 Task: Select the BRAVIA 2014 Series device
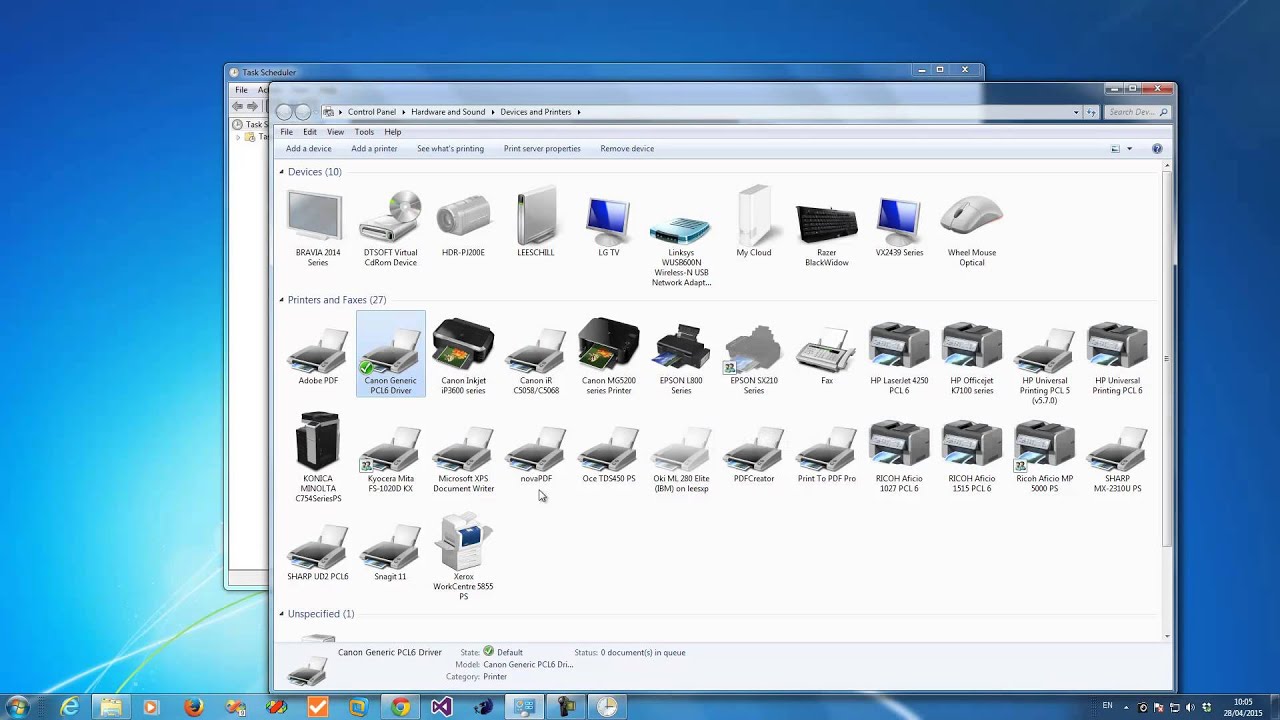317,228
